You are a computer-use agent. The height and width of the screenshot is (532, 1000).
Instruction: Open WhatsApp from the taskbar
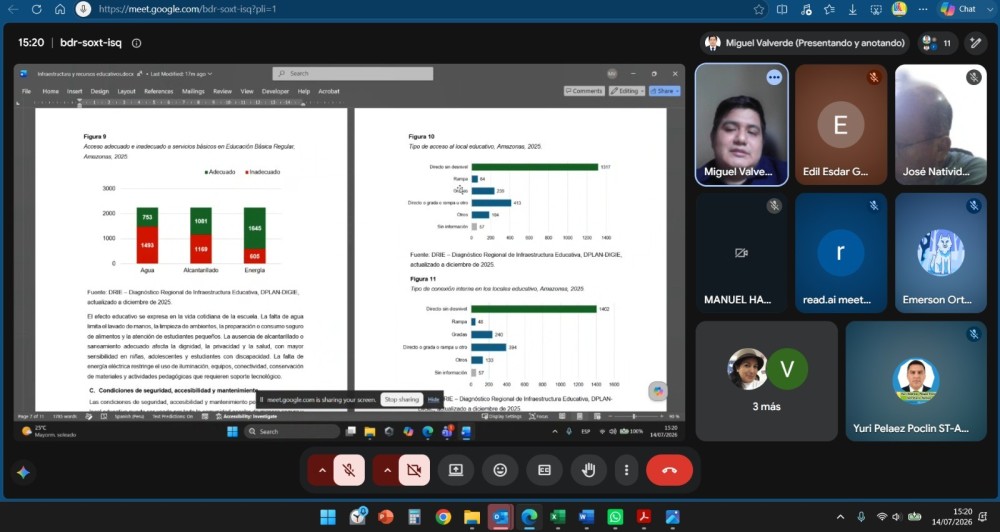pos(615,517)
